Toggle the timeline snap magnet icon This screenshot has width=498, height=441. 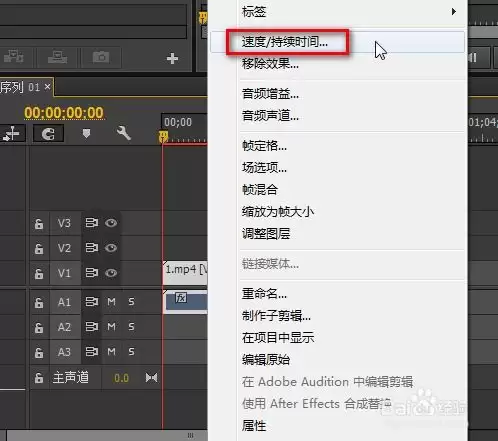(48, 134)
